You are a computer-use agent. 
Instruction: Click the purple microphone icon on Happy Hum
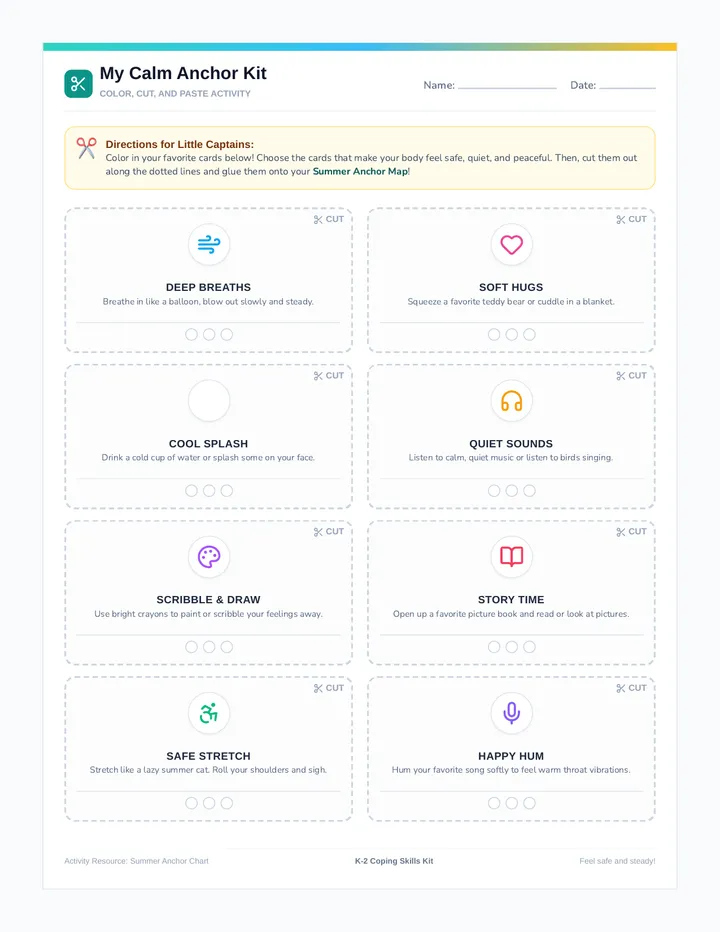(x=511, y=713)
